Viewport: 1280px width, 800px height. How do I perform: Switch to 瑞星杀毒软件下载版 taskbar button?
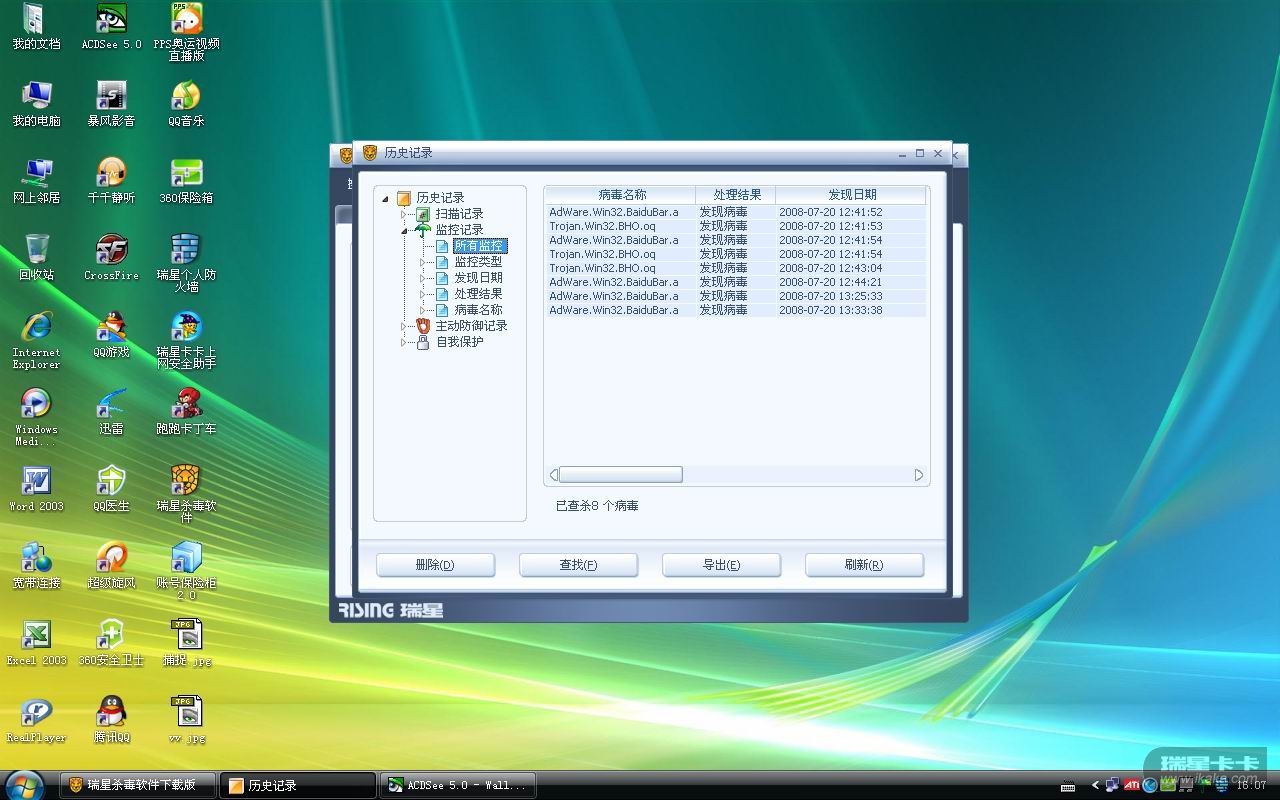[x=138, y=785]
